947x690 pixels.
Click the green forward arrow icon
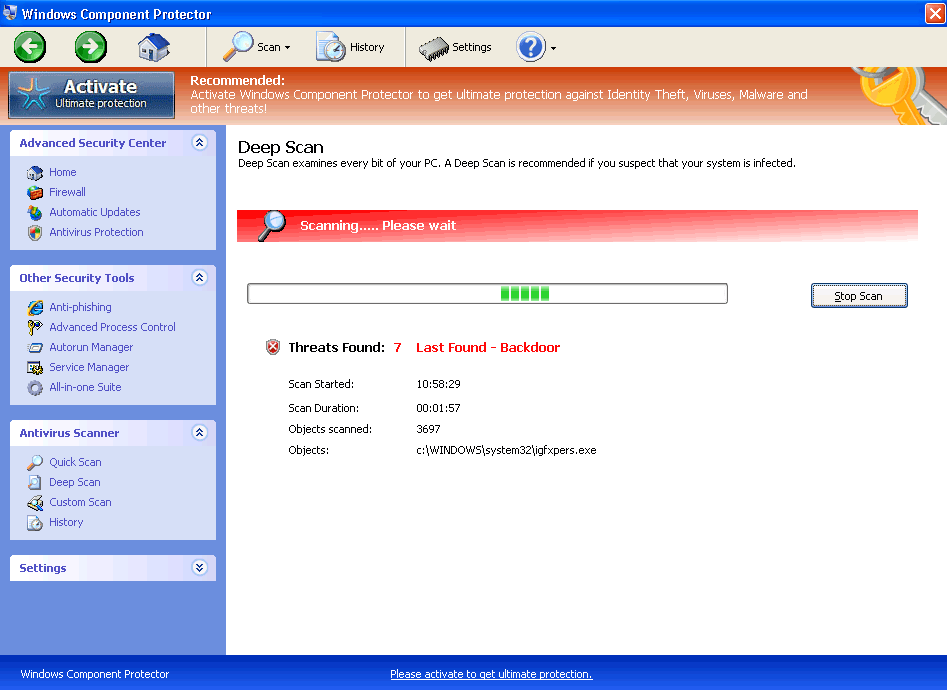[91, 46]
